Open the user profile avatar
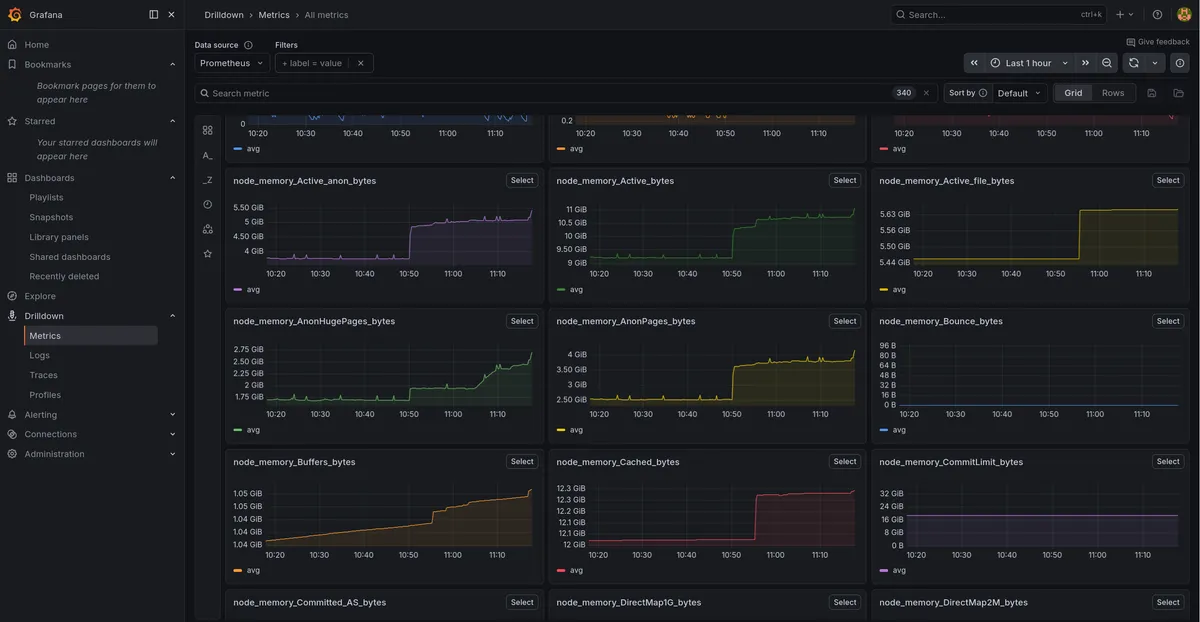The height and width of the screenshot is (622, 1200). tap(1184, 14)
